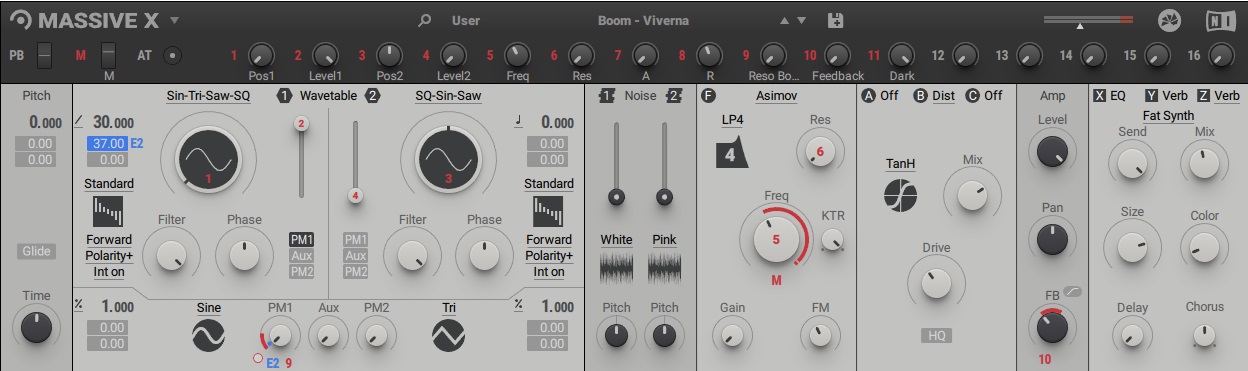Click the oscillator 1 wavetable position display
This screenshot has width=1248, height=371.
[208, 159]
